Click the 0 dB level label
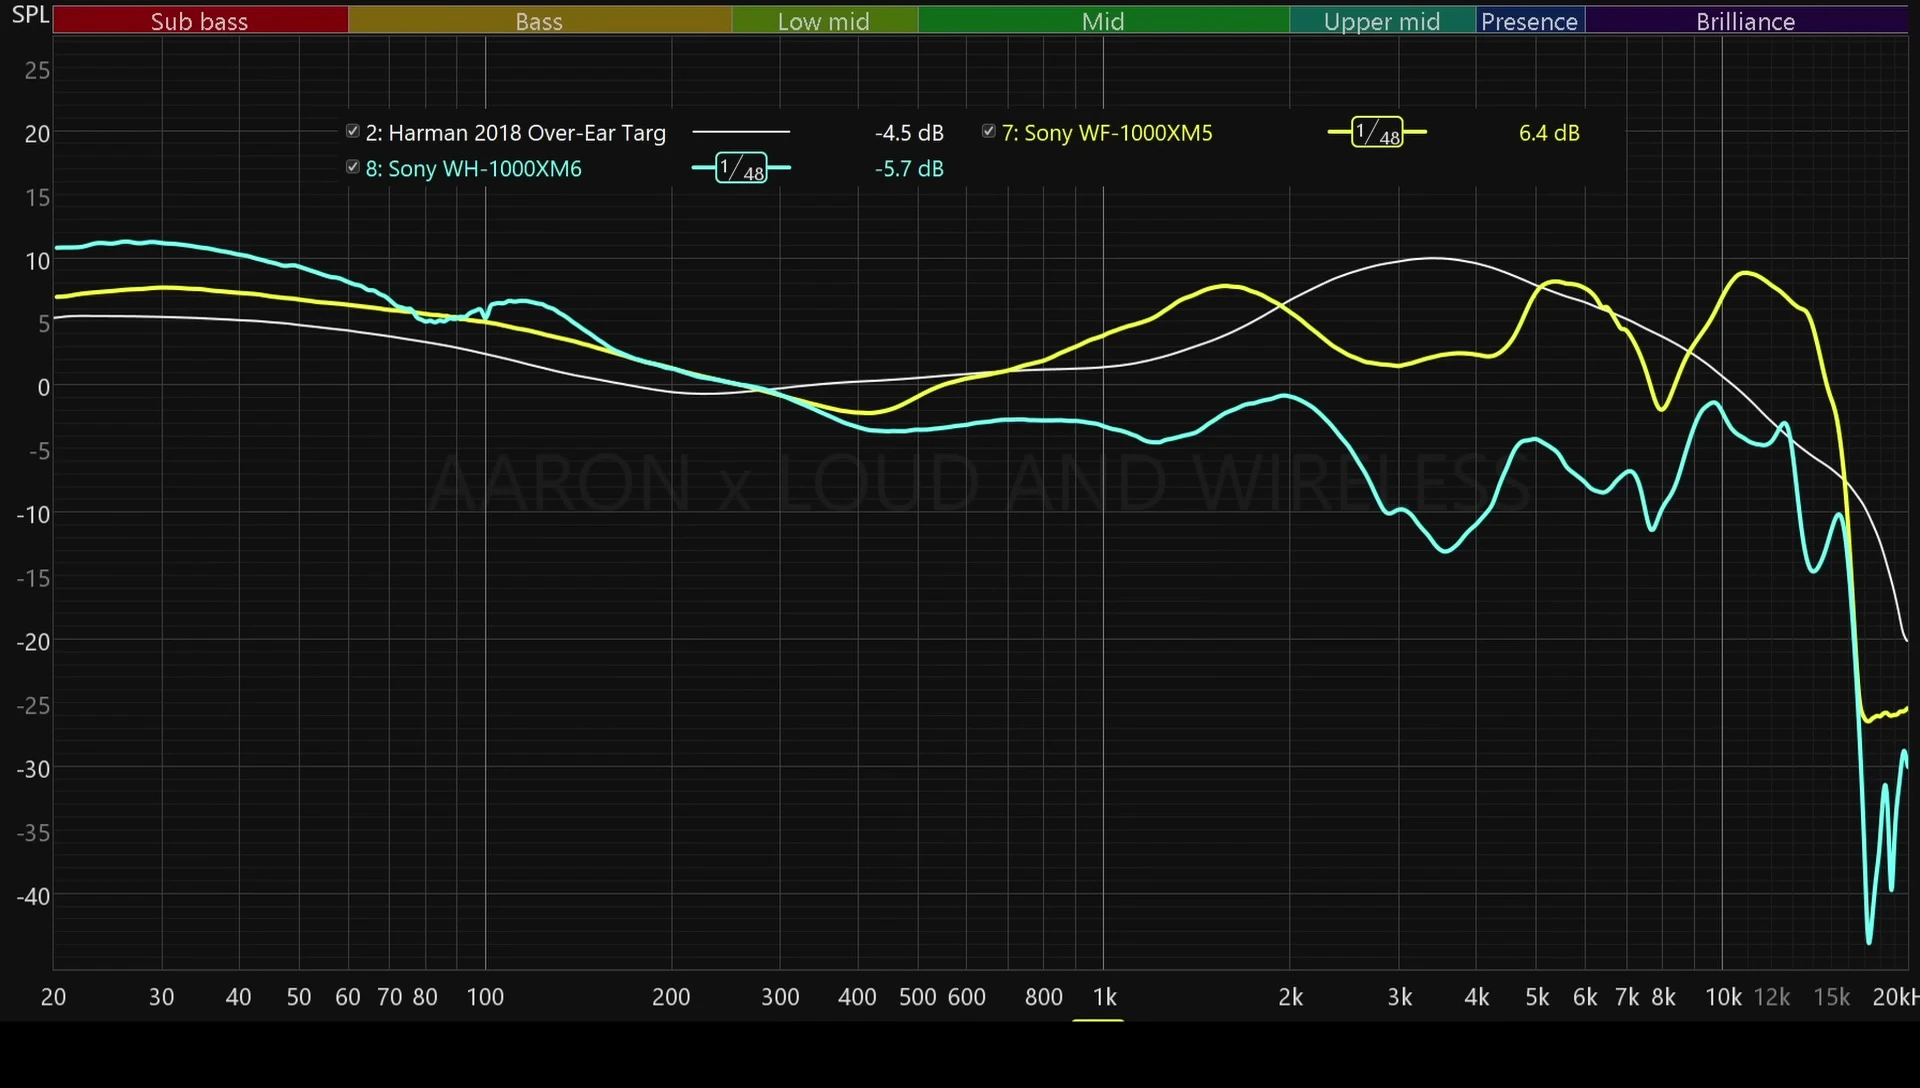This screenshot has width=1920, height=1088. point(43,388)
